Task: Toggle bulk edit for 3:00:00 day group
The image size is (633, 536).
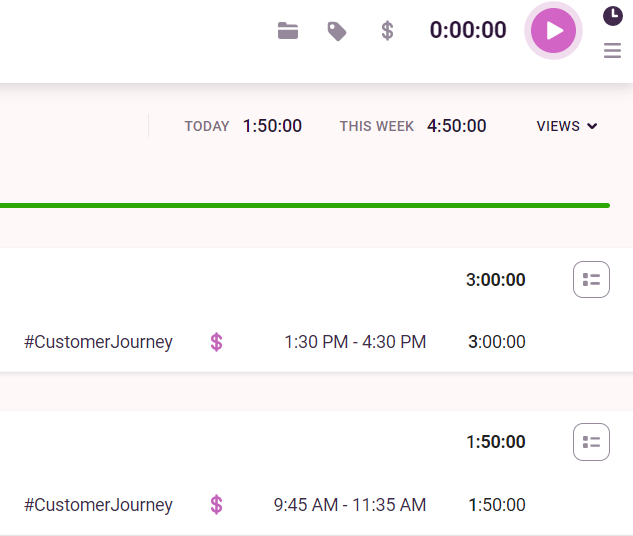Action: coord(591,279)
